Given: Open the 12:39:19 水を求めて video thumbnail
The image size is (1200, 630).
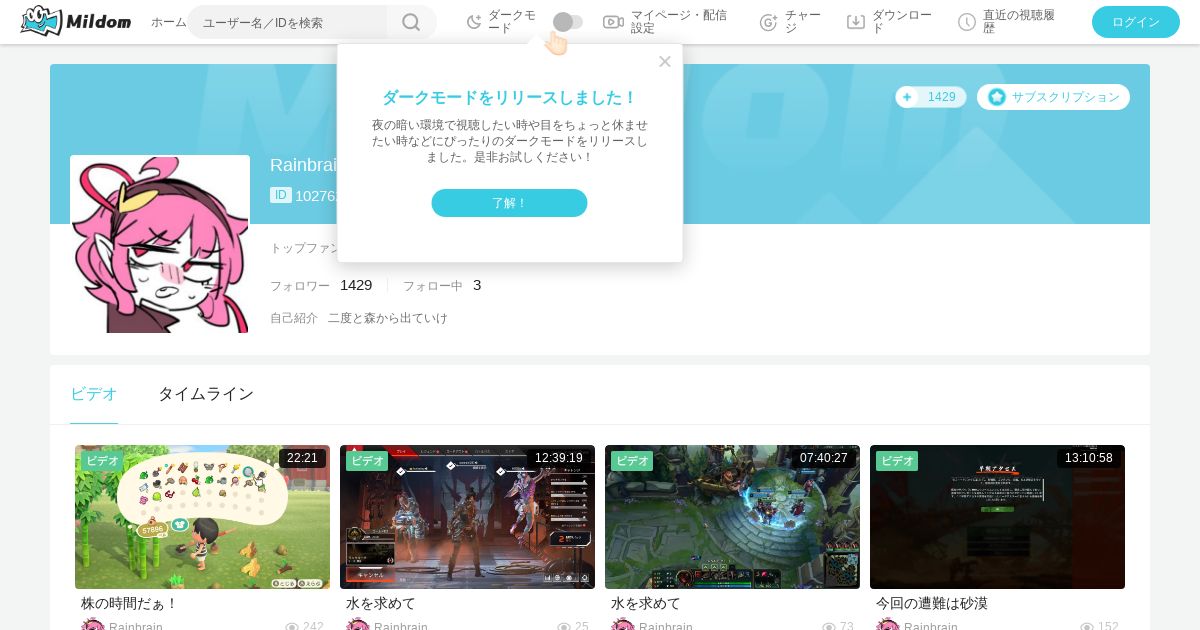Looking at the screenshot, I should (467, 517).
